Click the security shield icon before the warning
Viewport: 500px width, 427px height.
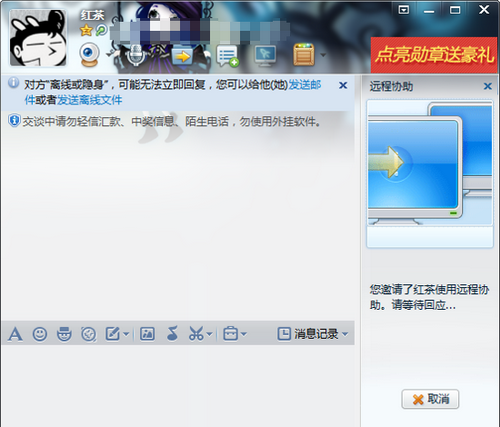[x=14, y=120]
